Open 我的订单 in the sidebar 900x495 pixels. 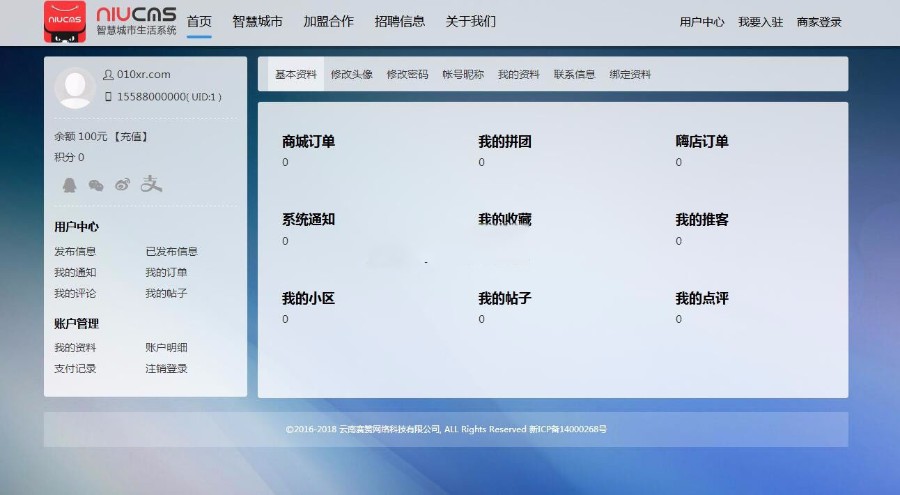pos(166,272)
